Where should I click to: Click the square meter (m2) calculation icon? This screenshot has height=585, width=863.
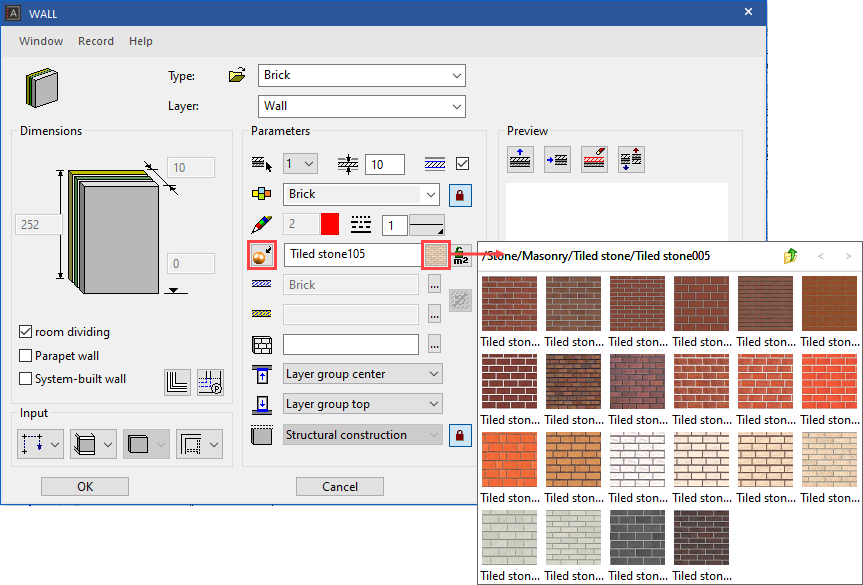click(x=460, y=255)
